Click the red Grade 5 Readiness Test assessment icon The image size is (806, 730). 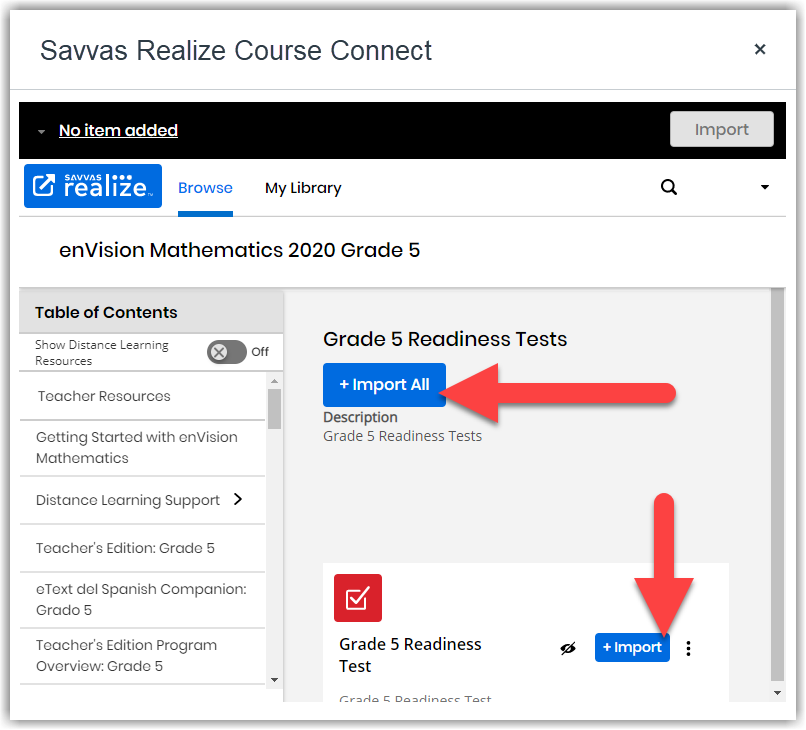point(357,597)
